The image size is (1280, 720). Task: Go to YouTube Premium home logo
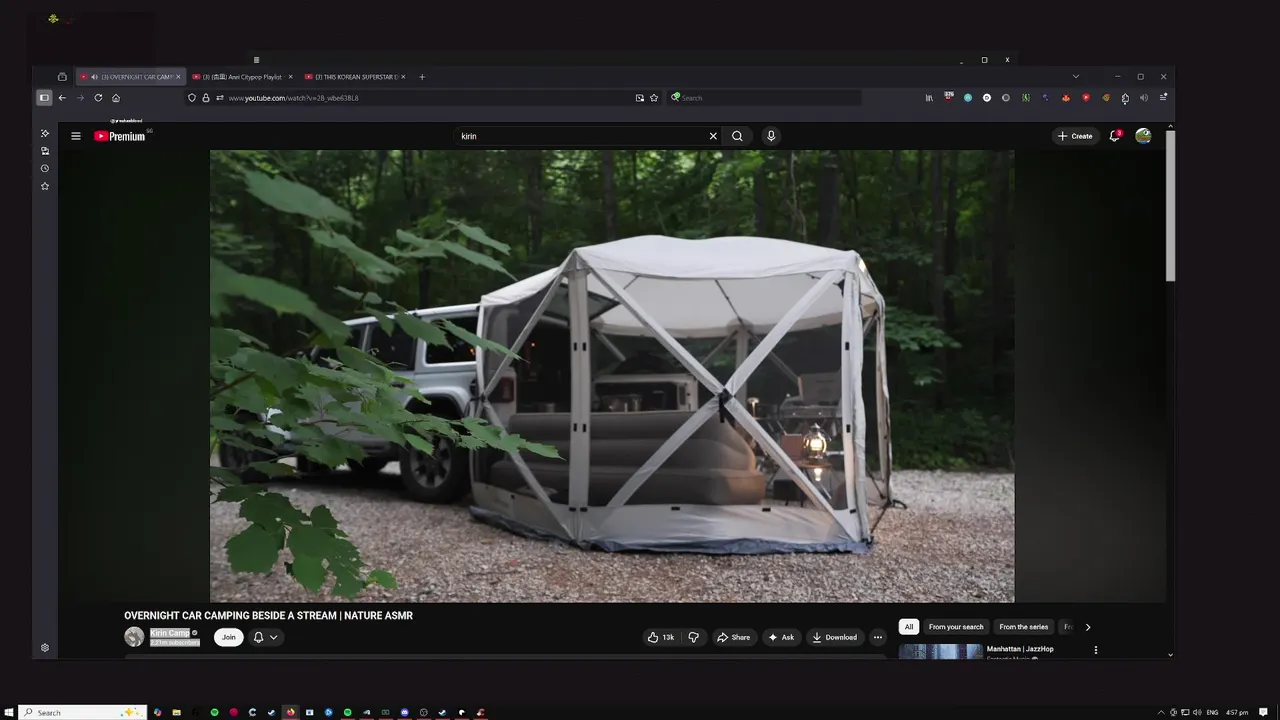120,136
